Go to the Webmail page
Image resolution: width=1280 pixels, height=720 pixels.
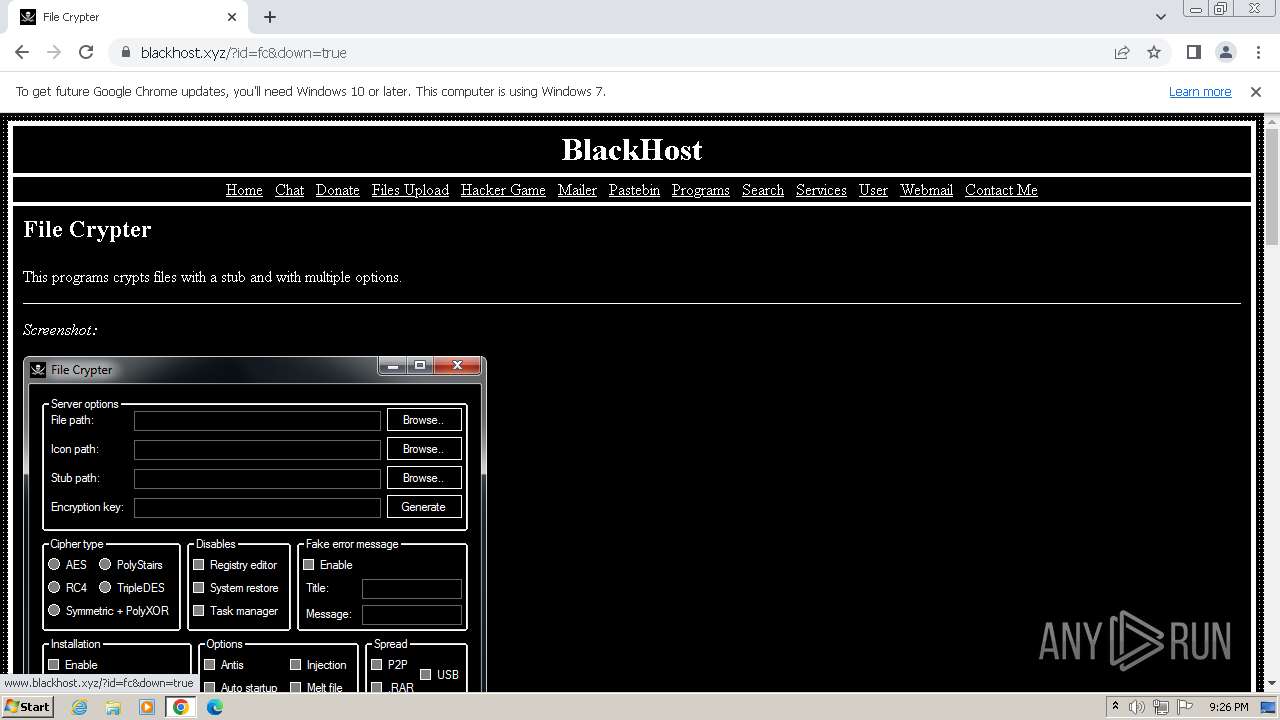(926, 190)
